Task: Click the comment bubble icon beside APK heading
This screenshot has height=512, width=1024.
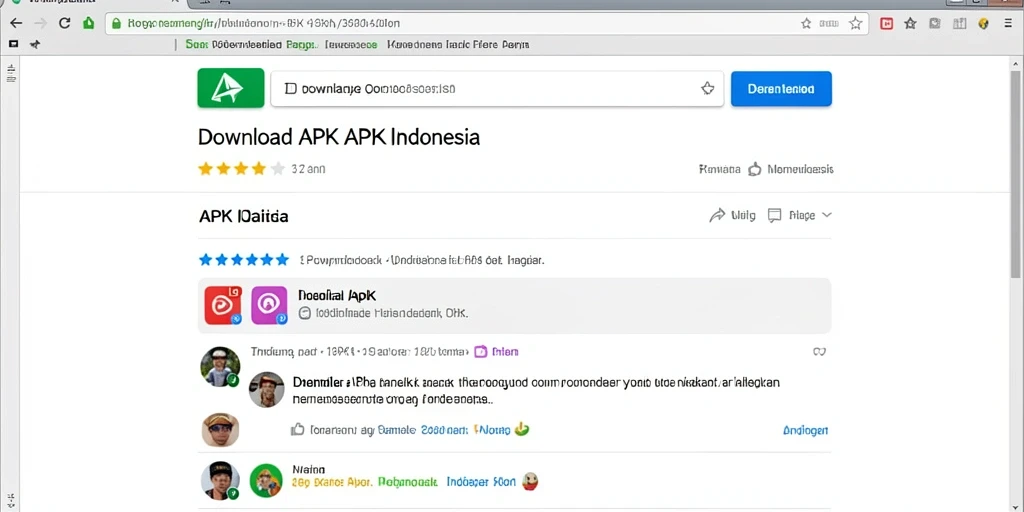Action: (x=775, y=216)
